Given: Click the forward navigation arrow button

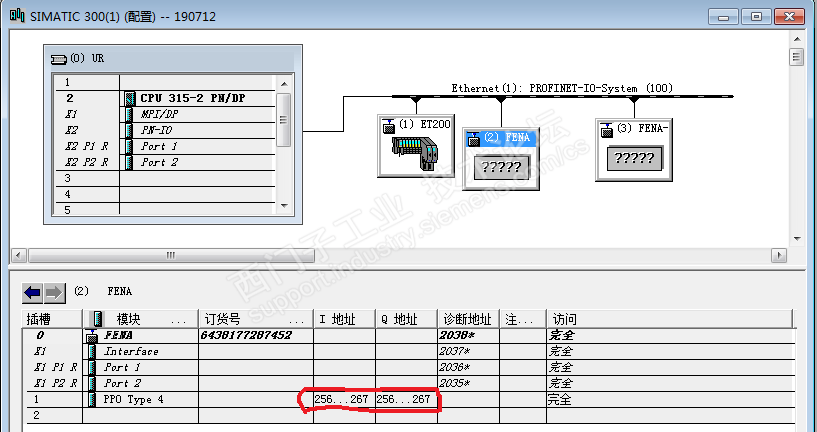Looking at the screenshot, I should (x=54, y=293).
